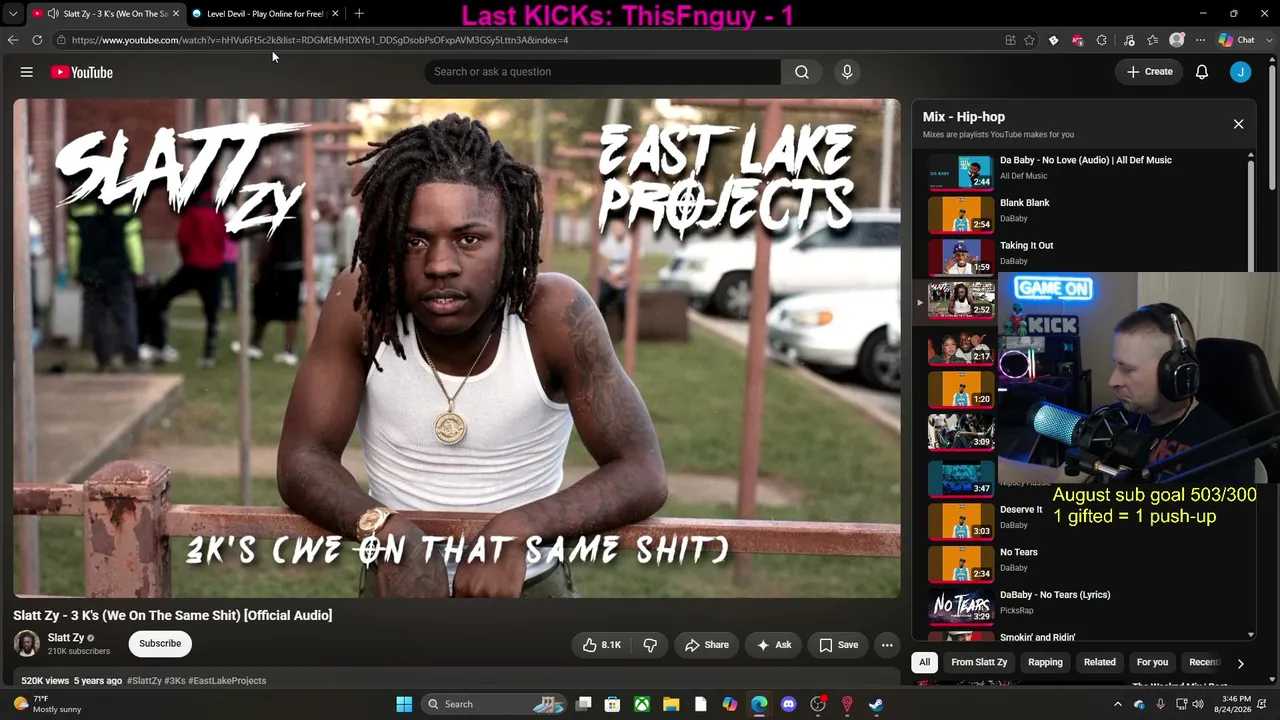Open the browser profile icon
Viewport: 1280px width, 720px height.
click(x=1177, y=40)
